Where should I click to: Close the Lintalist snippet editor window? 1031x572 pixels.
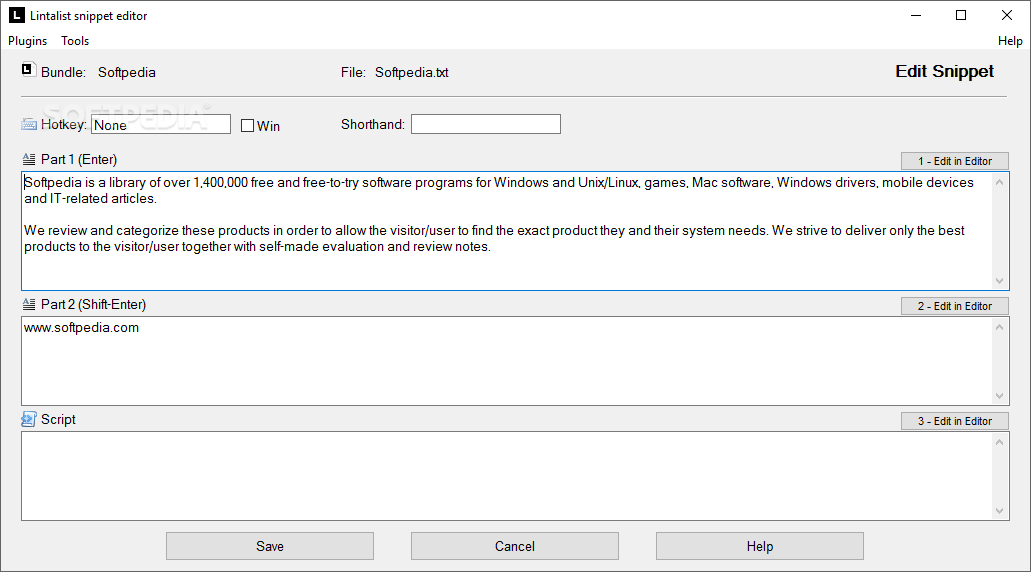tap(1007, 15)
